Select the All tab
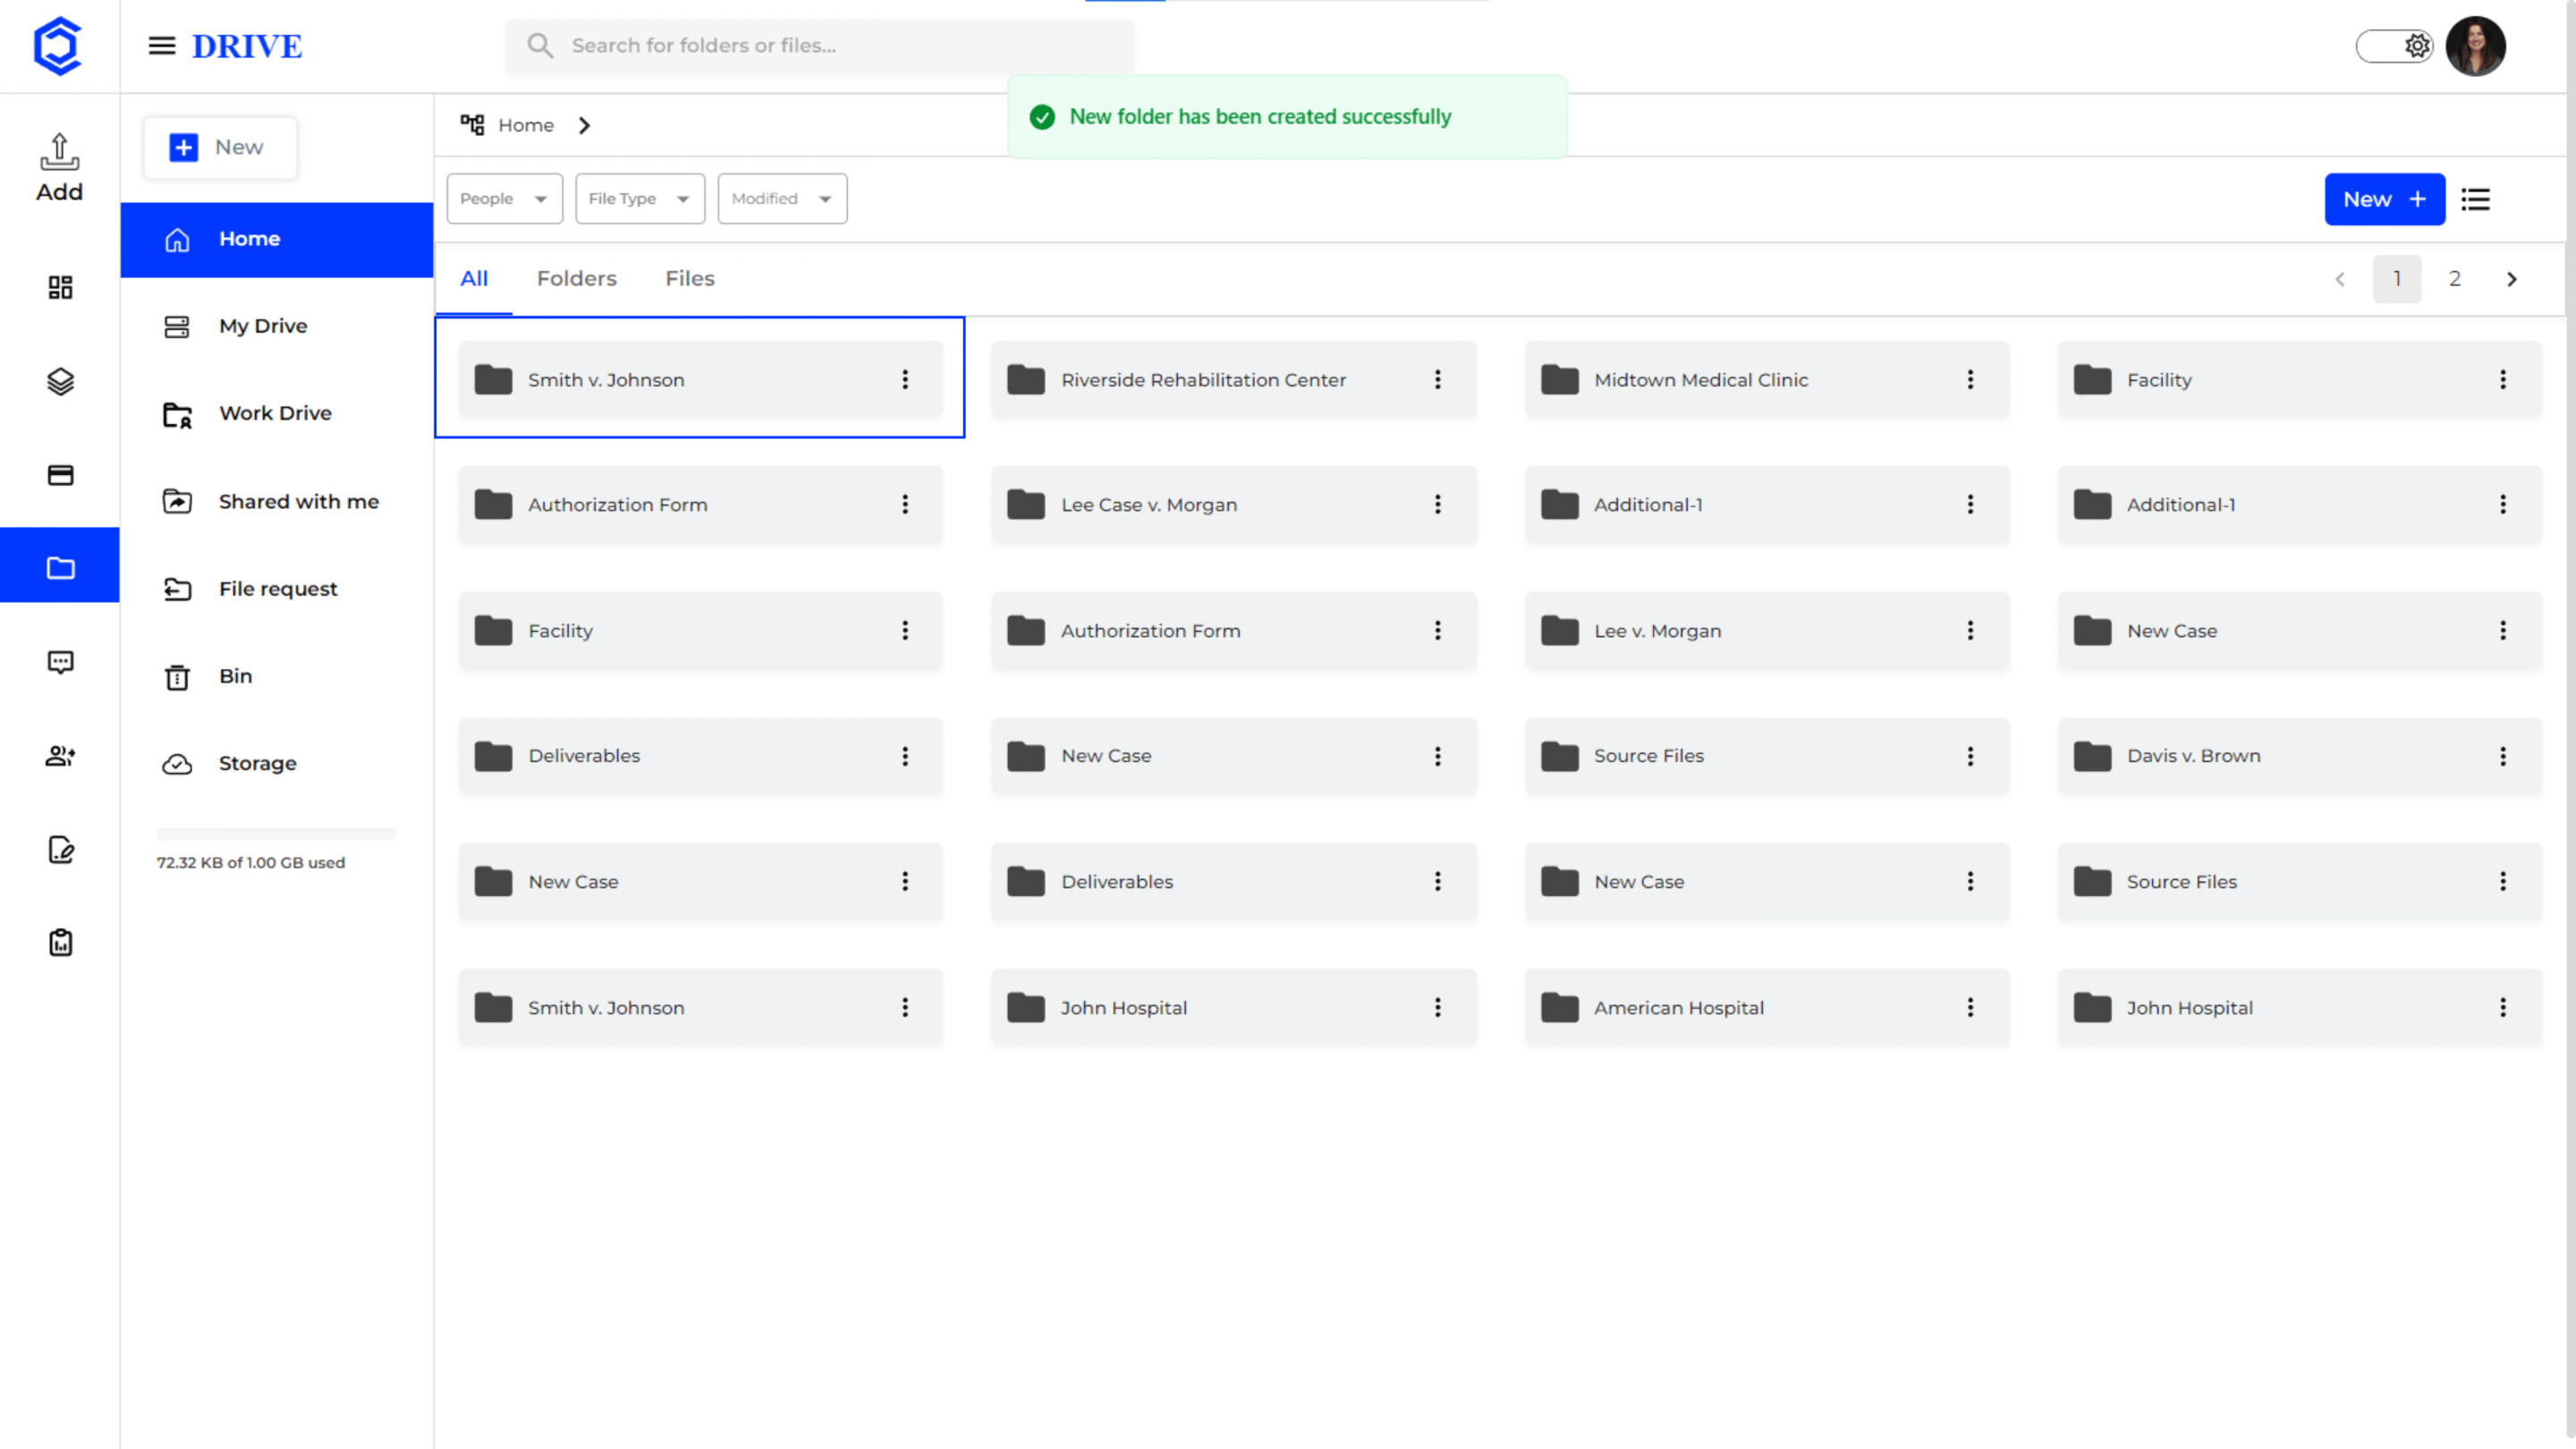Viewport: 2576px width, 1449px height. point(474,279)
